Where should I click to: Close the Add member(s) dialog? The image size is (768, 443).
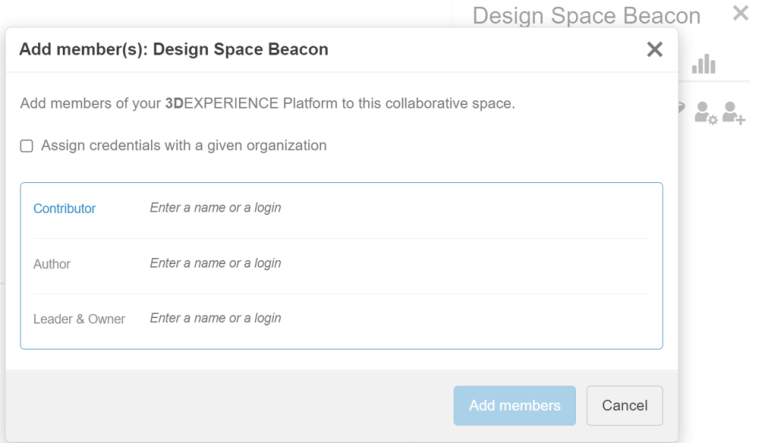tap(654, 49)
